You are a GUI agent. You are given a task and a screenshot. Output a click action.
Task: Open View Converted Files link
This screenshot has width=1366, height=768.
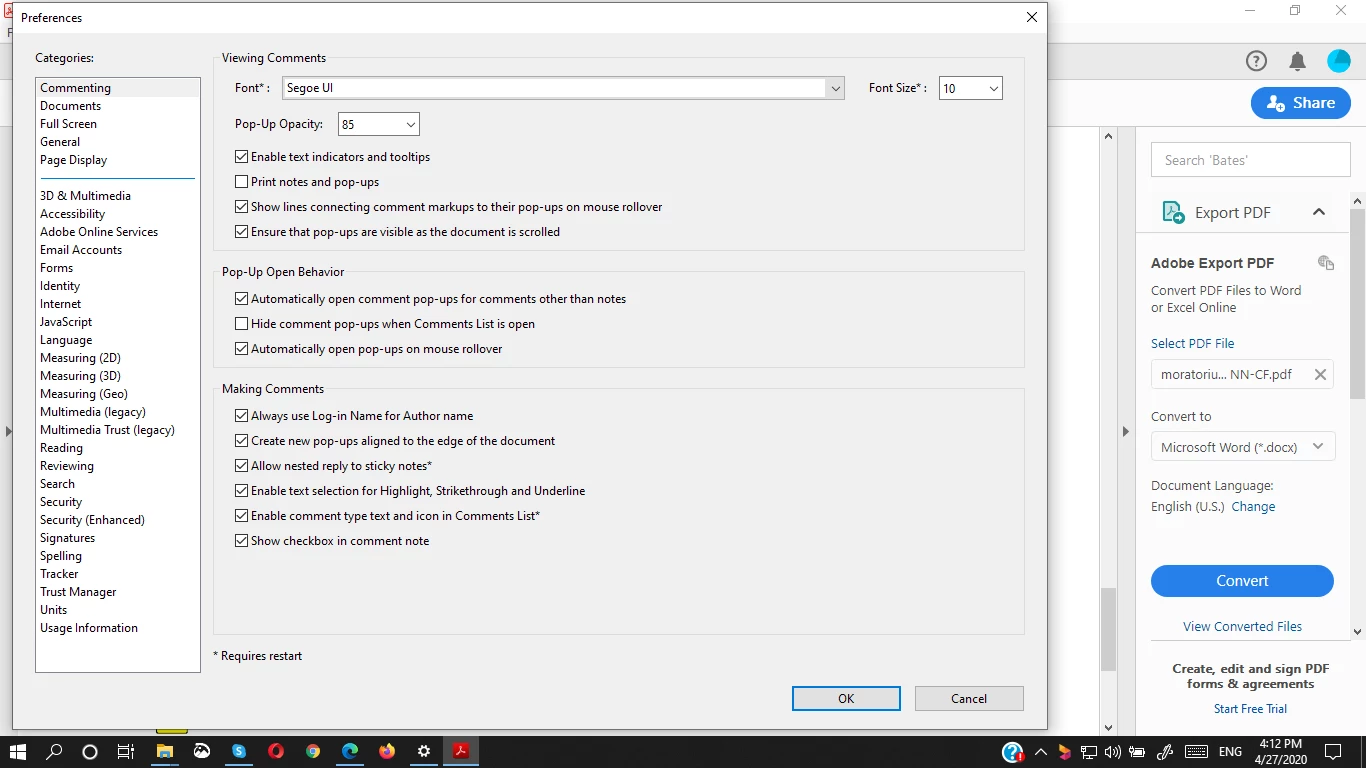click(x=1242, y=627)
